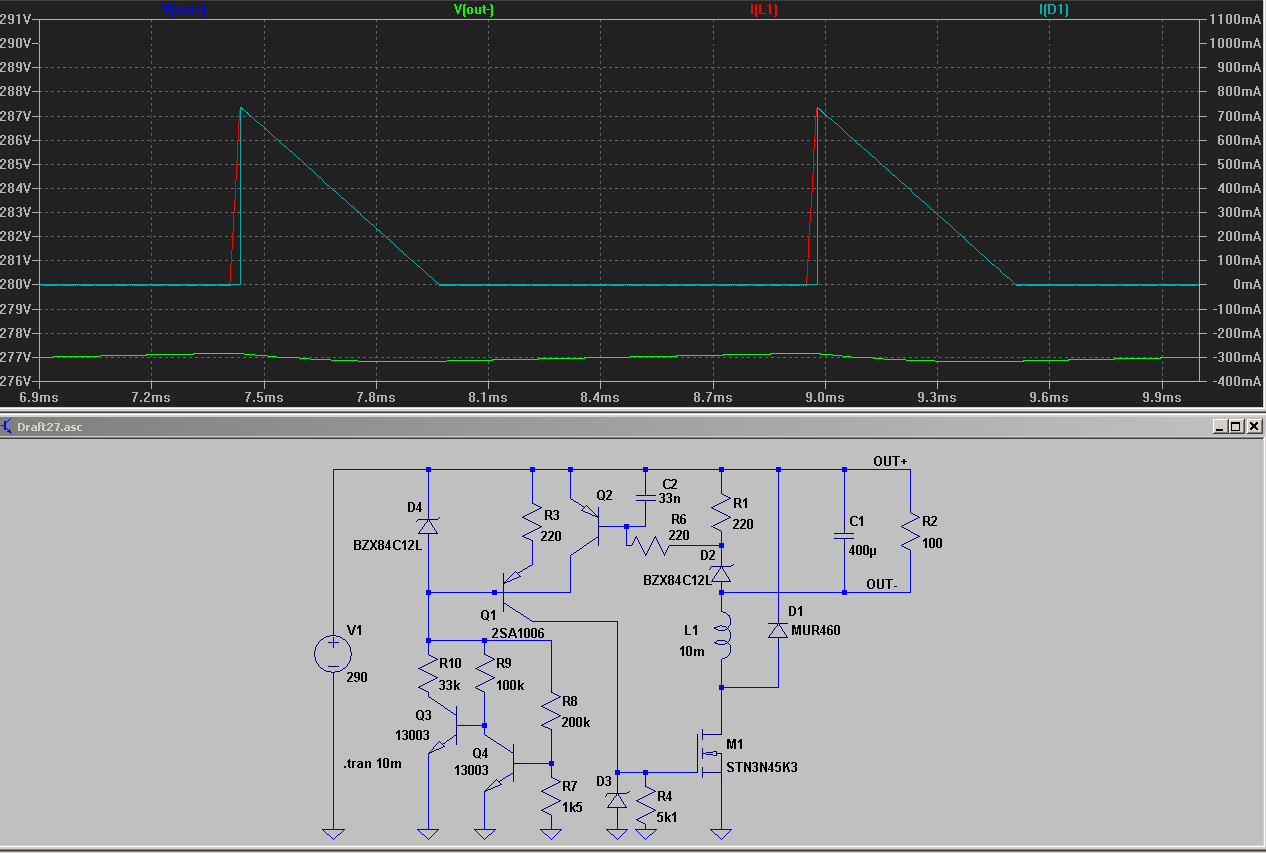Click the OUT- net label
Viewport: 1266px width, 853px height.
882,583
